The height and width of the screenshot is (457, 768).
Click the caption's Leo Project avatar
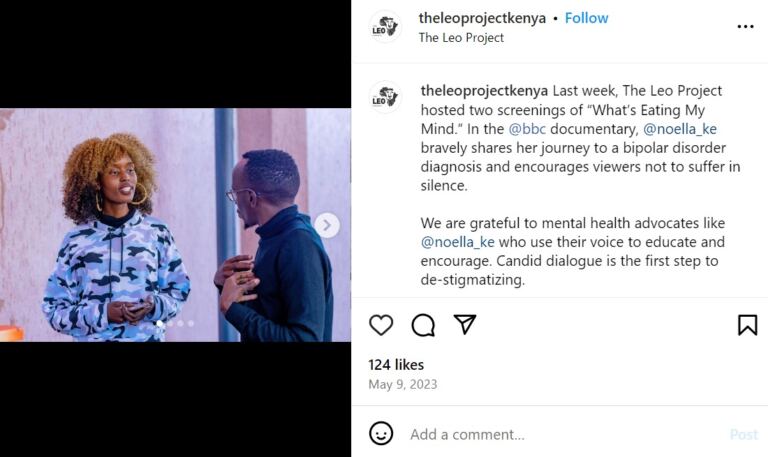385,97
